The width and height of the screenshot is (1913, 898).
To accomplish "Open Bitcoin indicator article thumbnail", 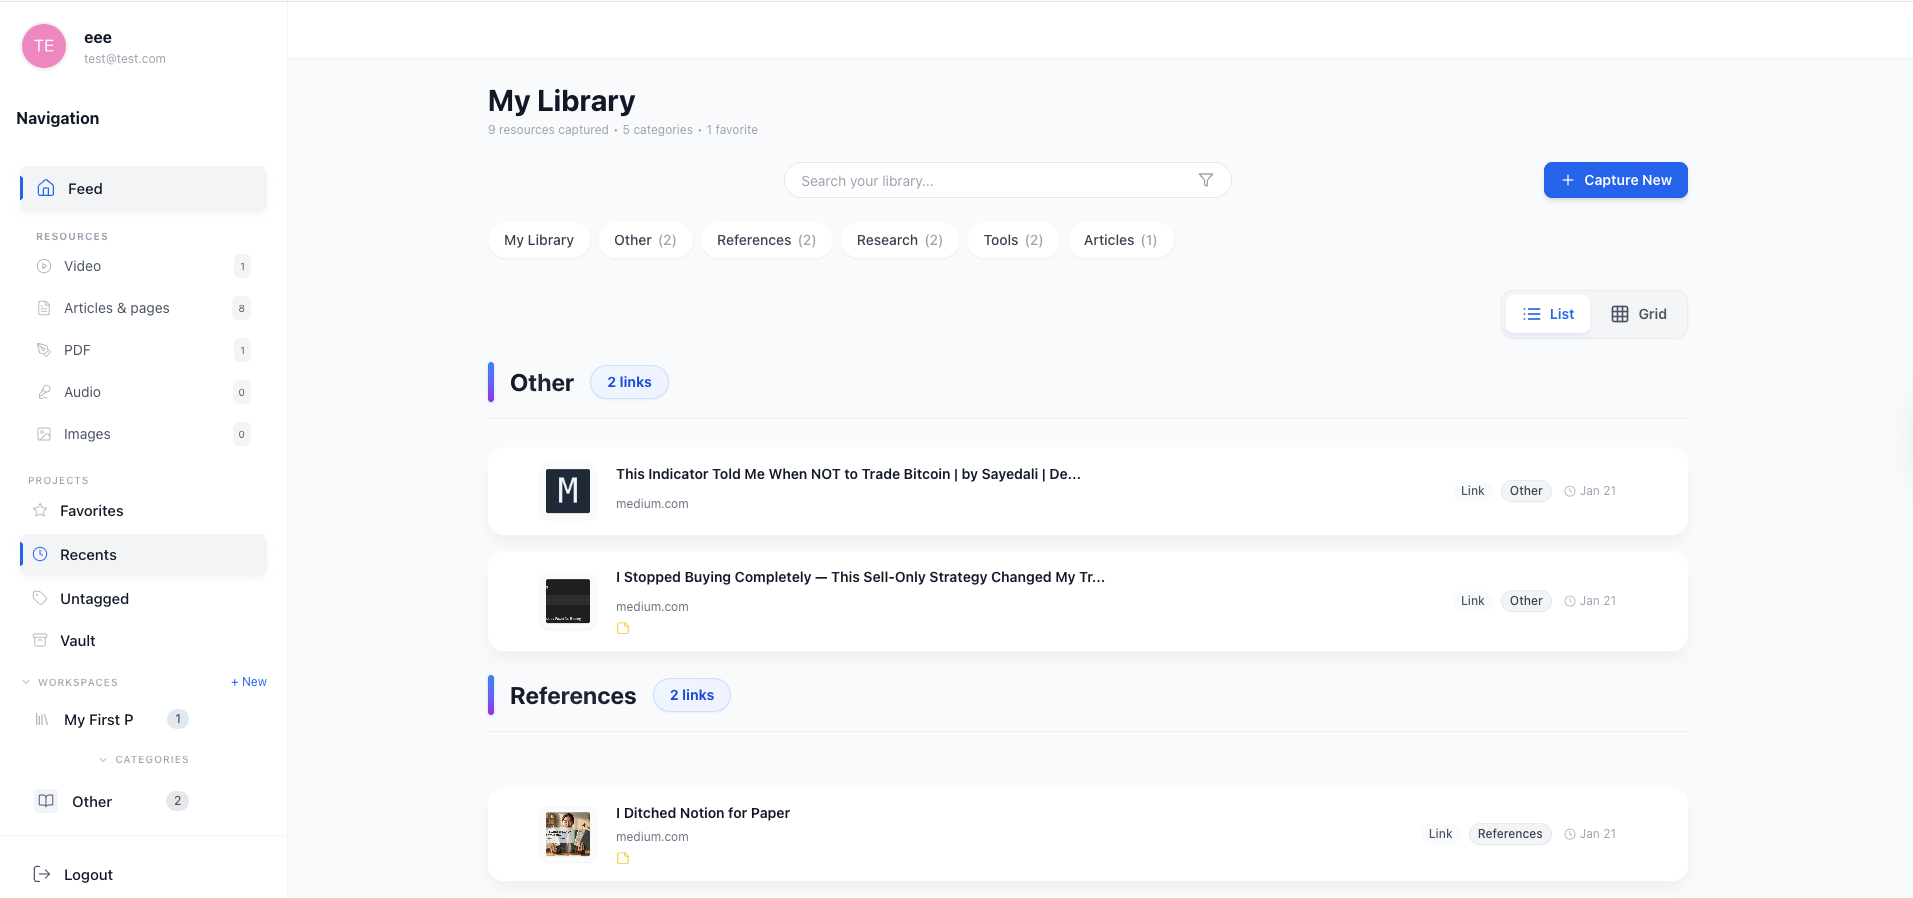I will tap(568, 491).
